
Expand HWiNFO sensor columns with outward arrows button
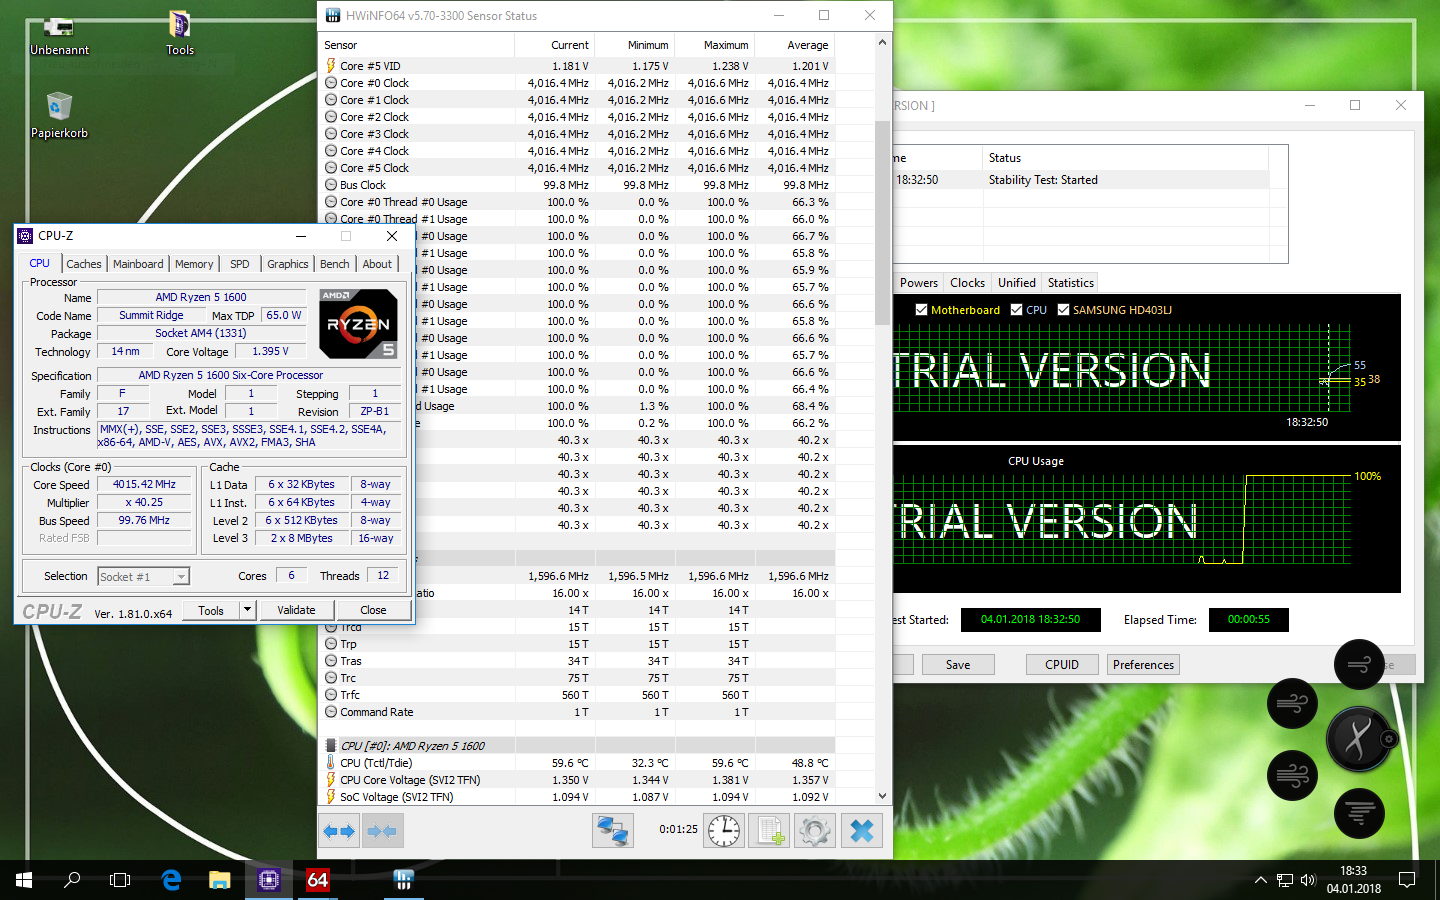coord(339,831)
